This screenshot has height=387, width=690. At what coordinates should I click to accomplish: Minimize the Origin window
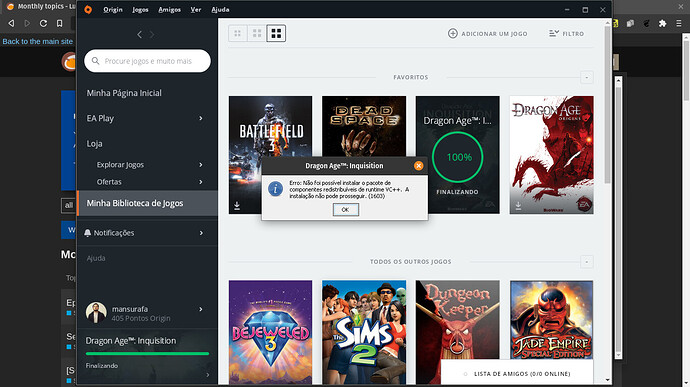[567, 9]
